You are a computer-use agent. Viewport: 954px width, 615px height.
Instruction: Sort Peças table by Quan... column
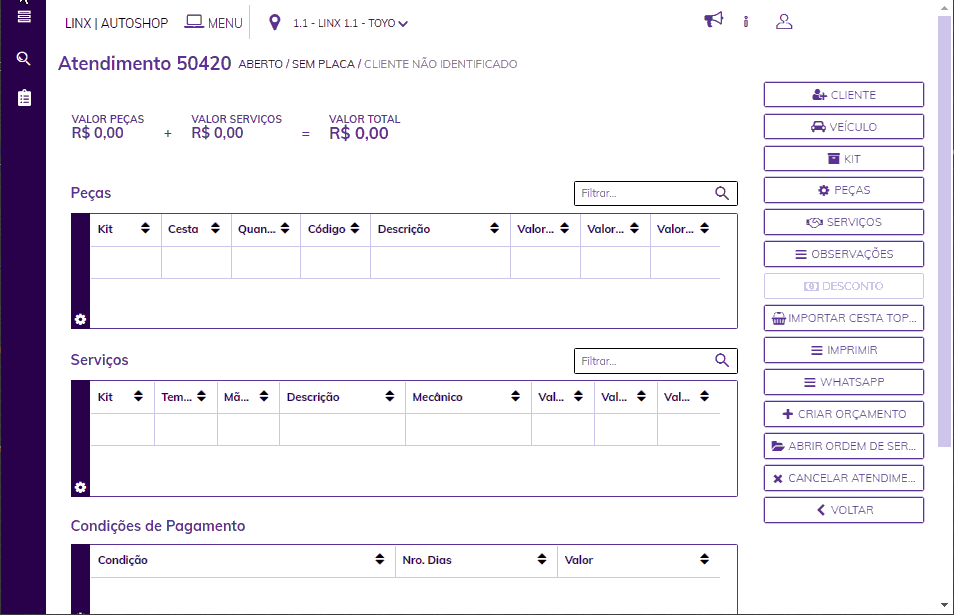tap(285, 228)
